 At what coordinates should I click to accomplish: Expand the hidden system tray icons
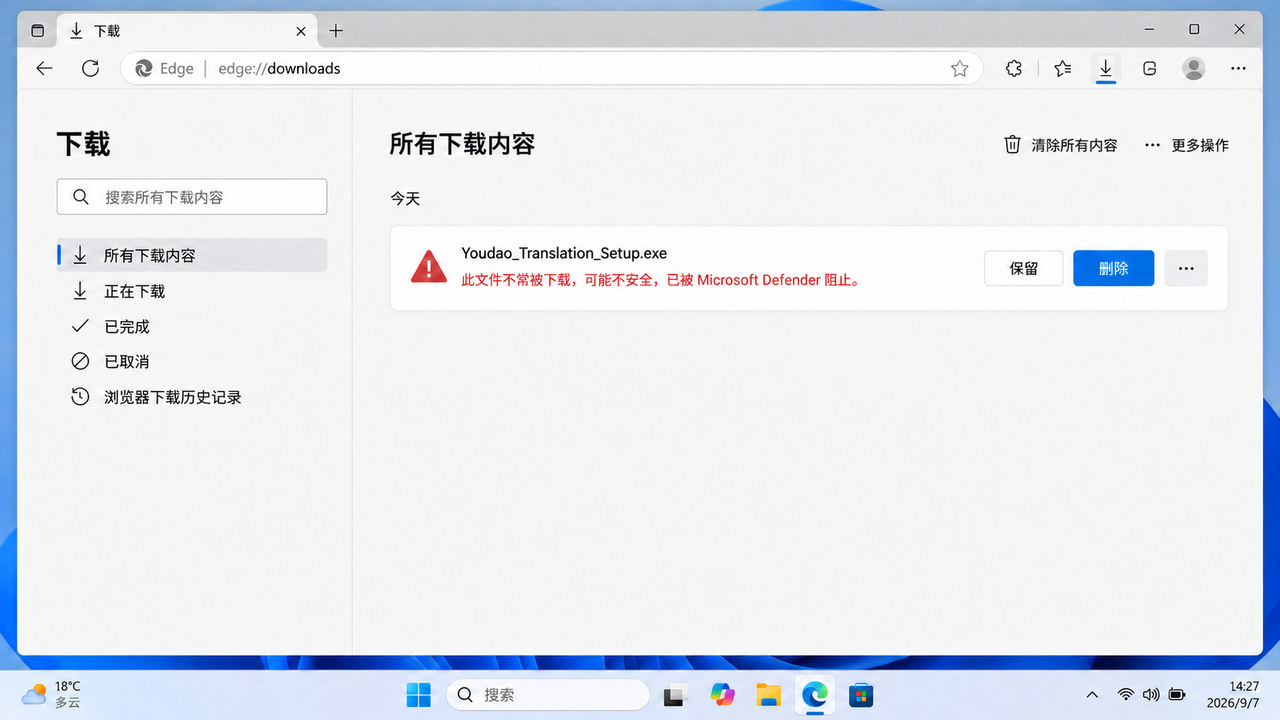1092,694
